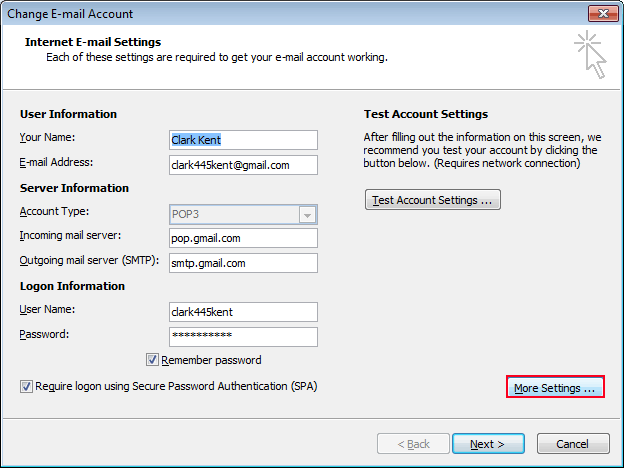Click the Password input field
Screen dimensions: 624x468
[x=243, y=337]
